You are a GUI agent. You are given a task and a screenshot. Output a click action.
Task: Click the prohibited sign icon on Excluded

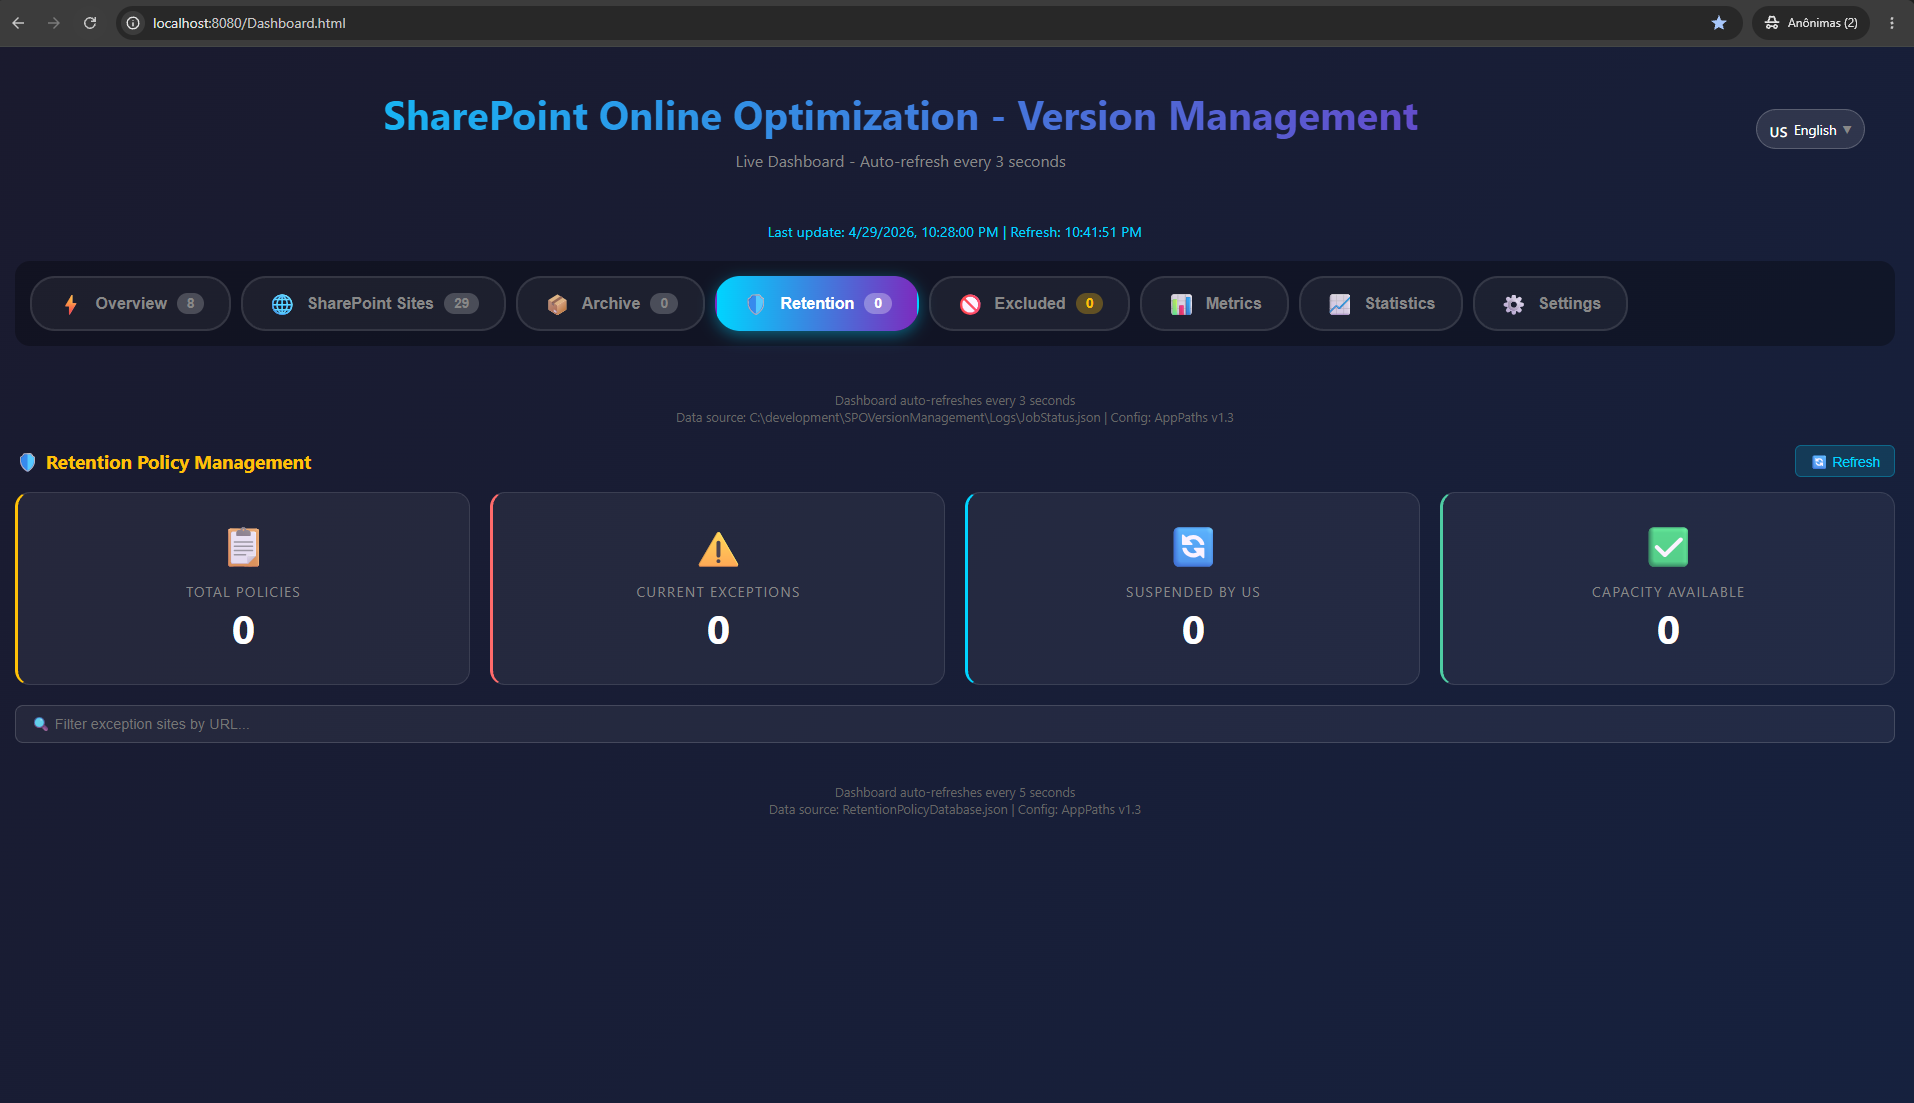[x=970, y=304]
